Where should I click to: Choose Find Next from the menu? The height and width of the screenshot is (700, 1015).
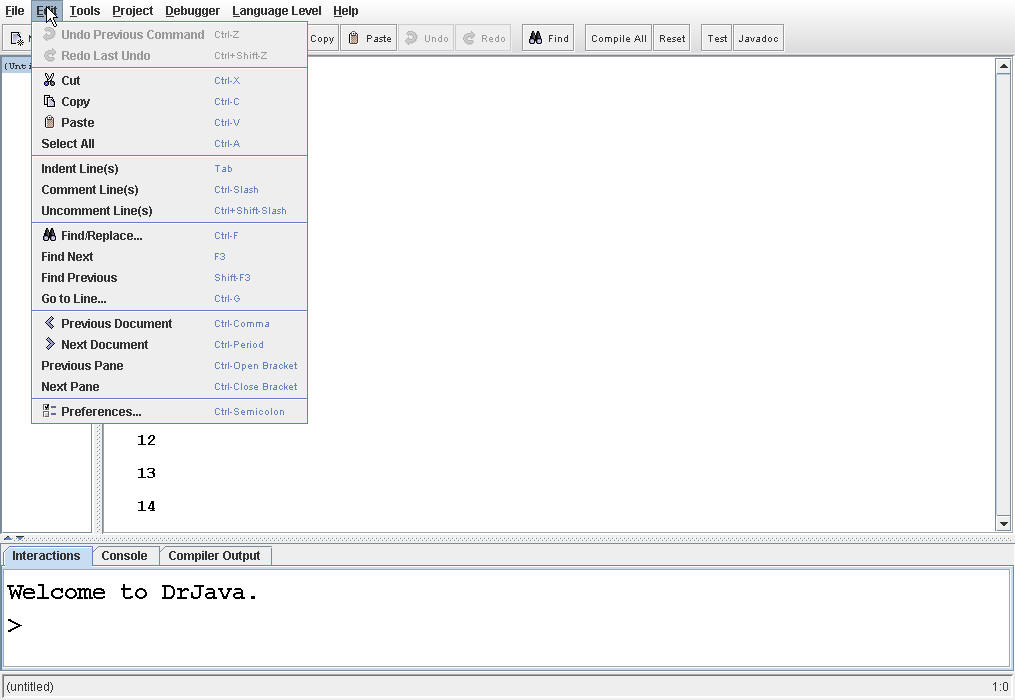click(169, 256)
